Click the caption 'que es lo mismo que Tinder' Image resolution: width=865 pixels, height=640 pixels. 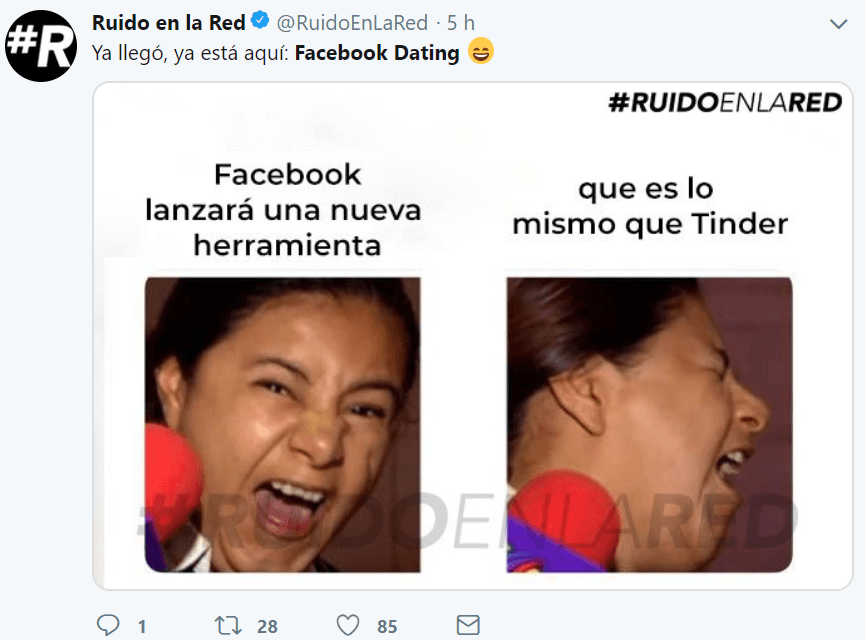pos(649,207)
